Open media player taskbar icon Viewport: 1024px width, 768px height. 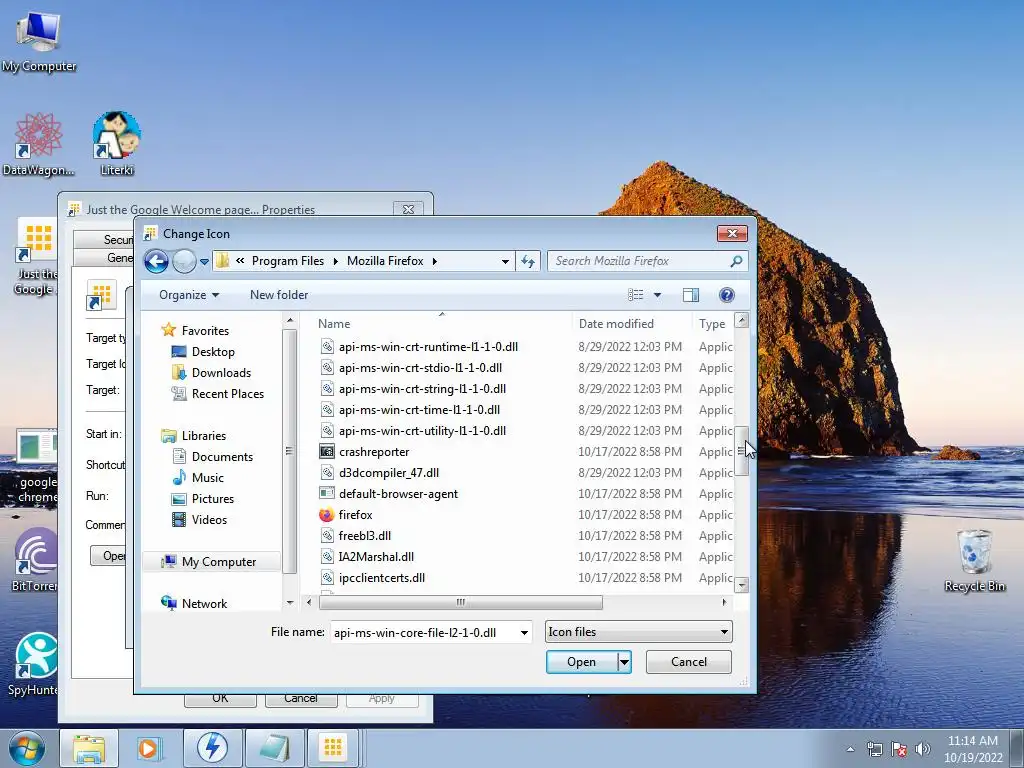pyautogui.click(x=149, y=748)
